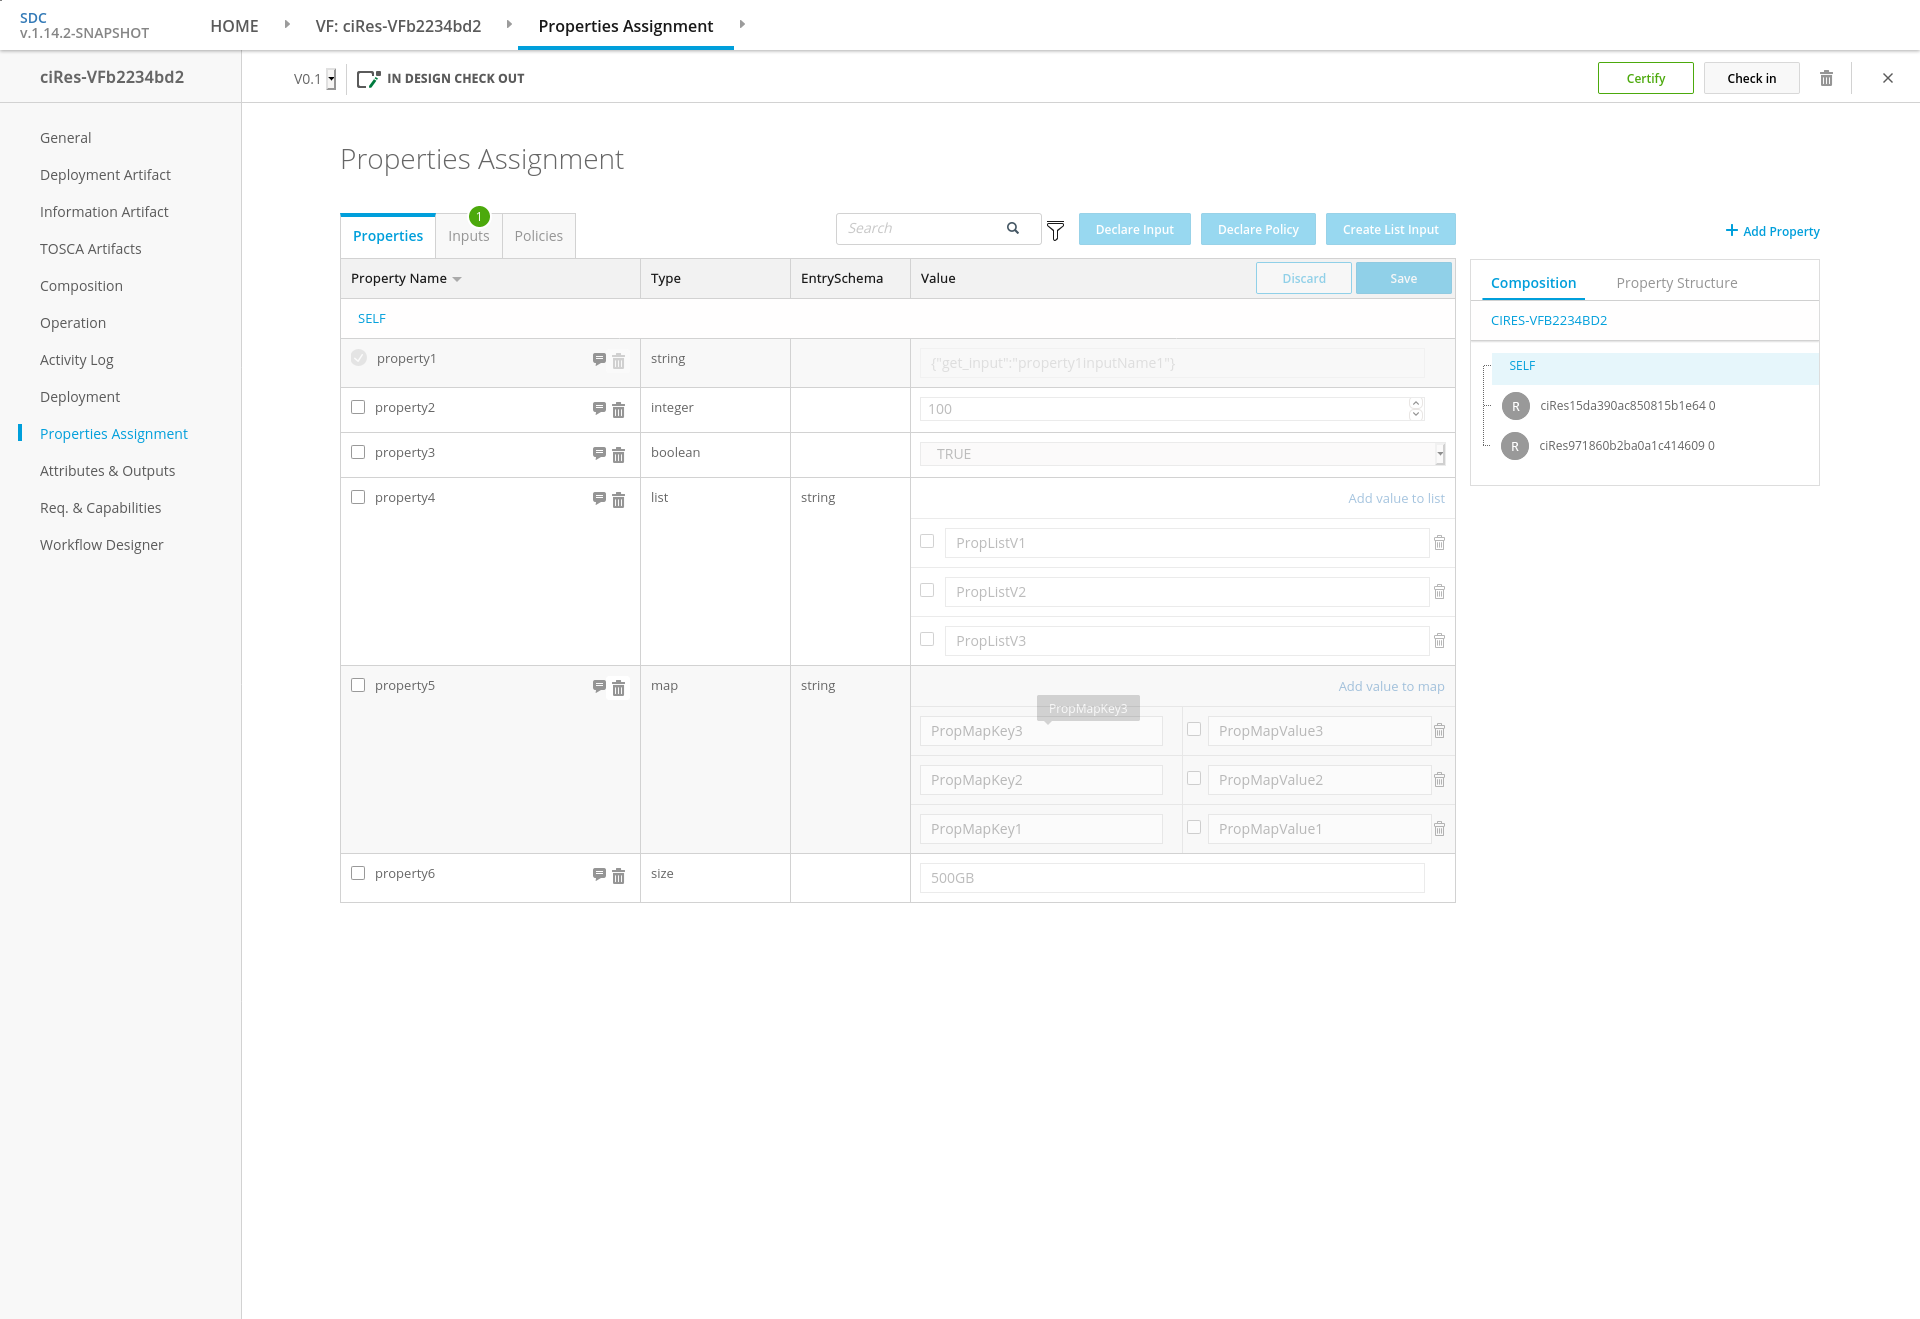Sort by the Property Name column arrow
1920x1319 pixels.
pyautogui.click(x=457, y=279)
